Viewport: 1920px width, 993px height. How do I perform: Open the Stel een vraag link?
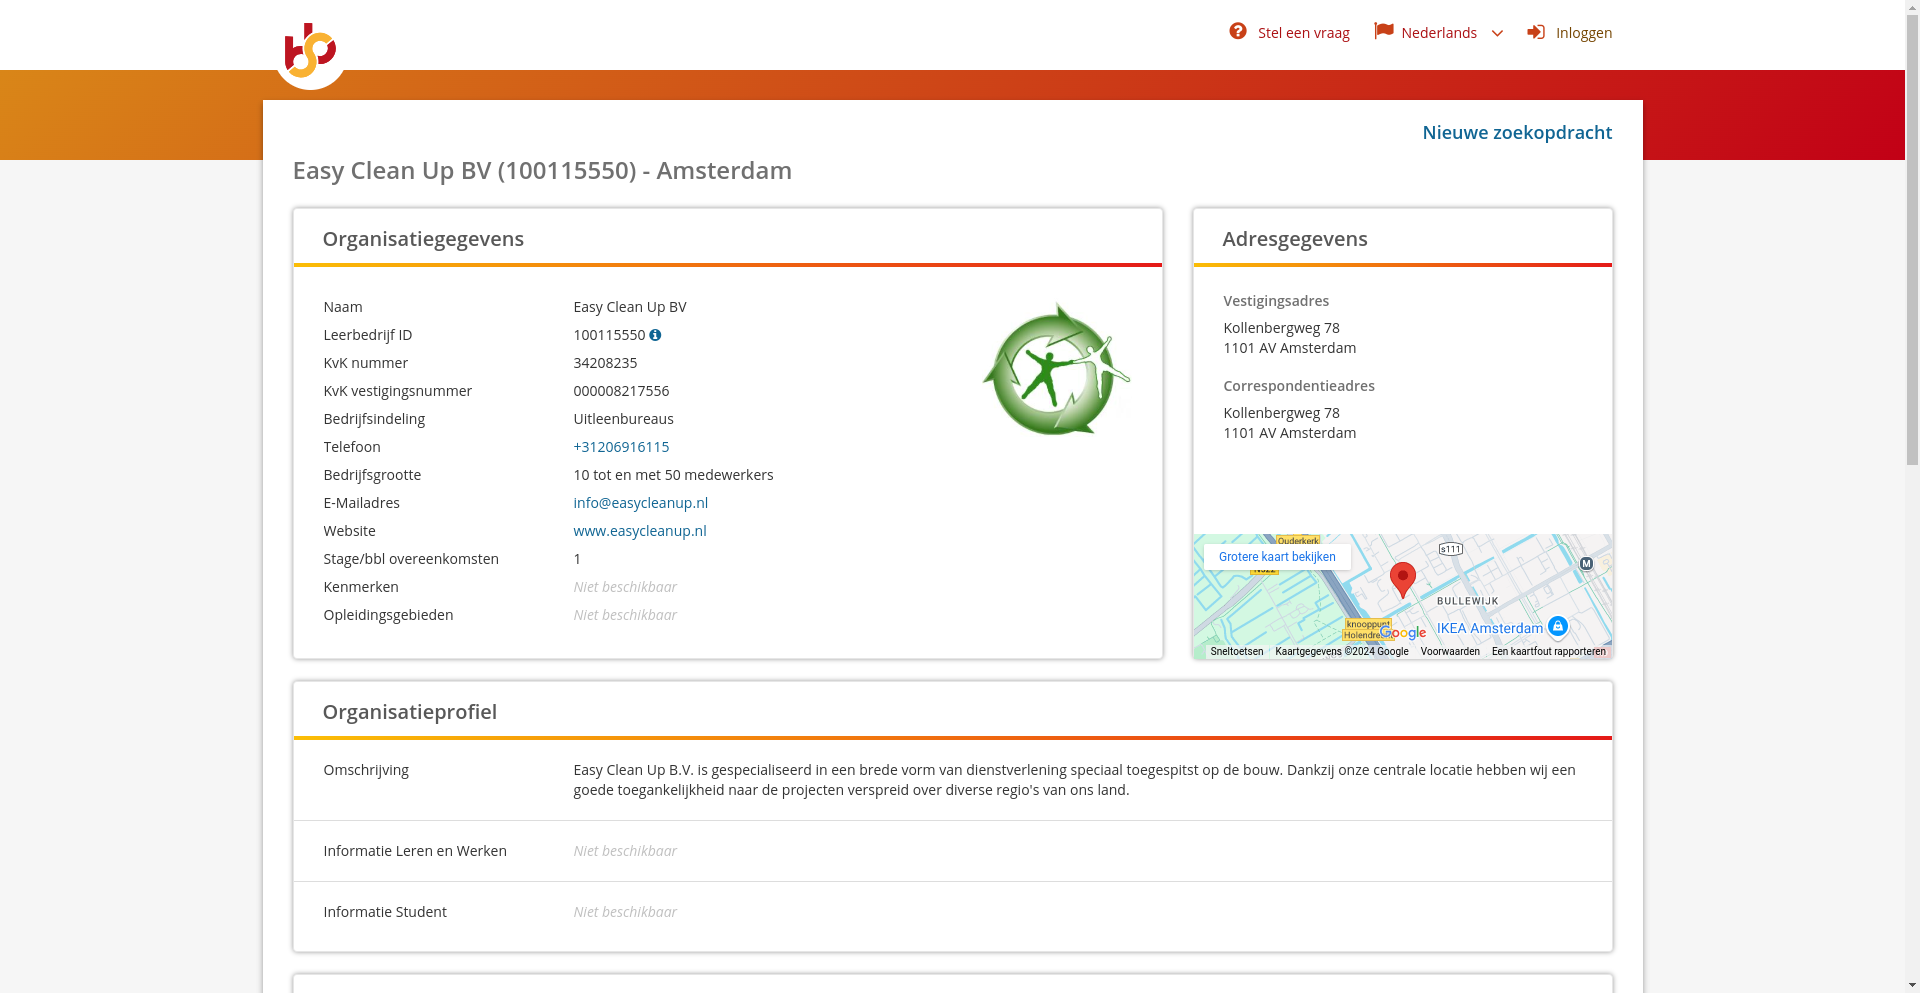(x=1303, y=33)
